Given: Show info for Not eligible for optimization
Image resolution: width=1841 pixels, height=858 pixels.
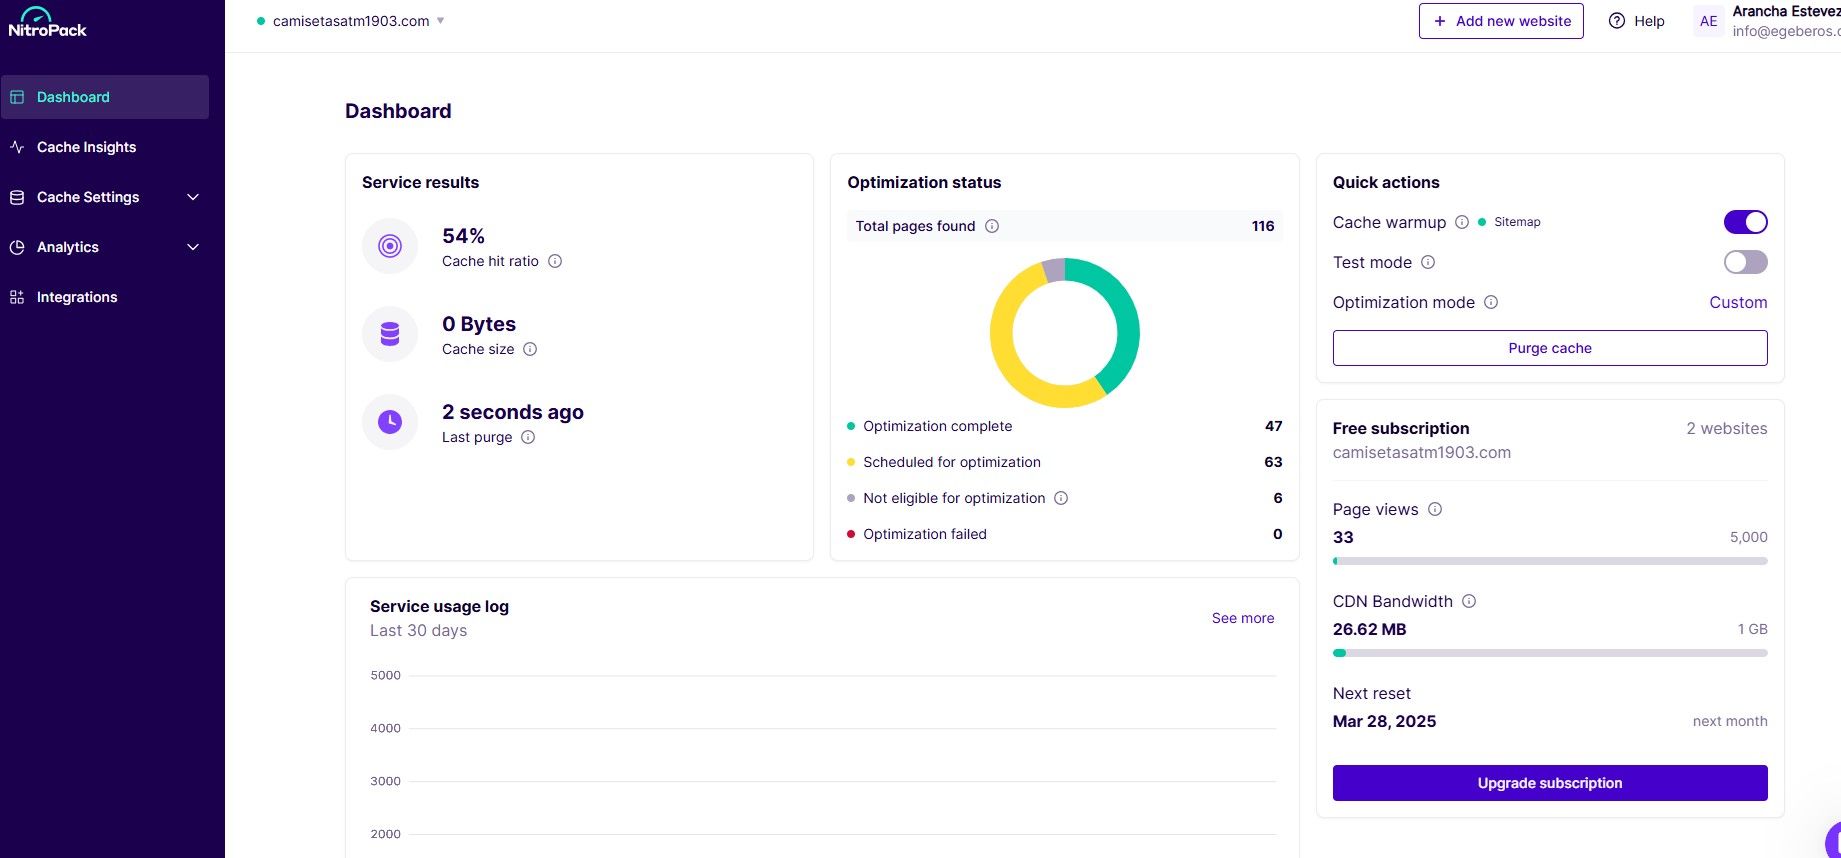Looking at the screenshot, I should [x=1061, y=498].
